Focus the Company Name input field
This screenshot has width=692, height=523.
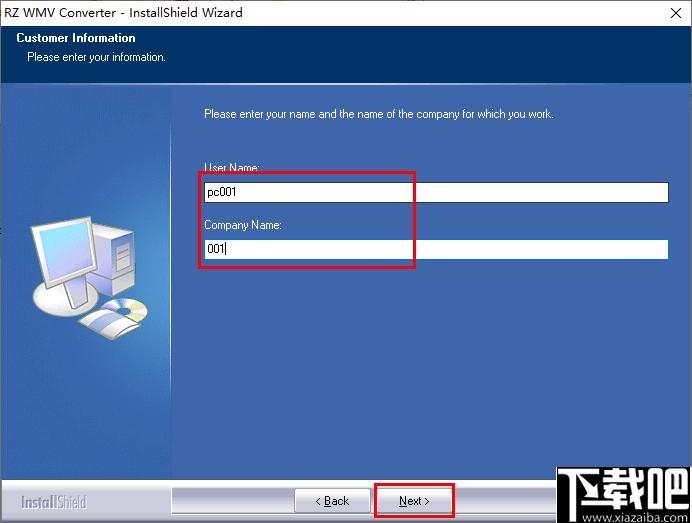coord(436,249)
